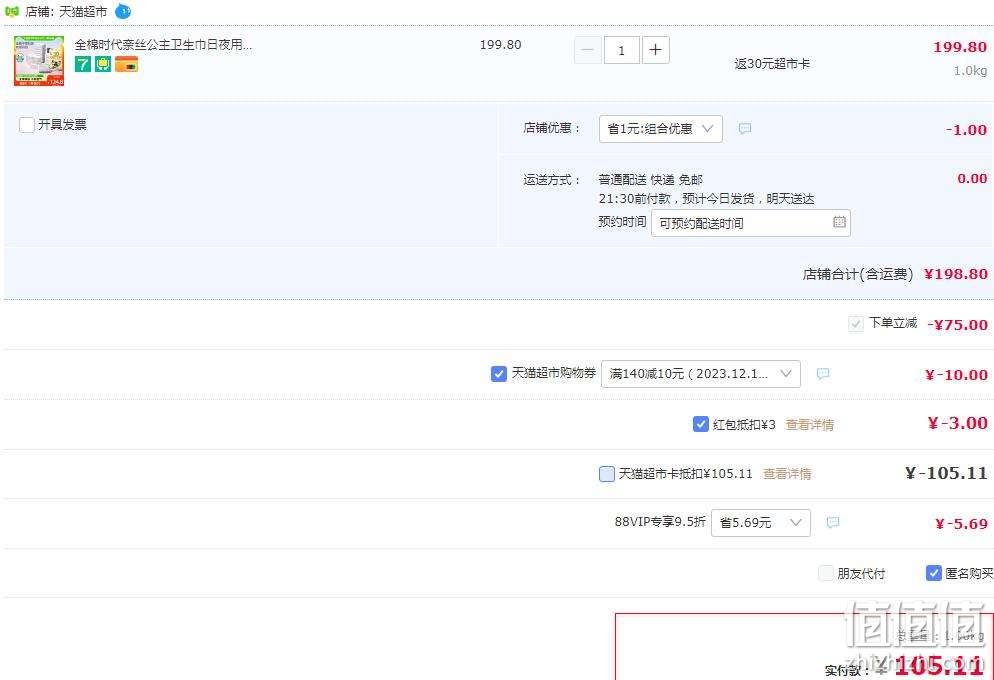Click the 21:30前付款 delivery estimate text

point(706,199)
